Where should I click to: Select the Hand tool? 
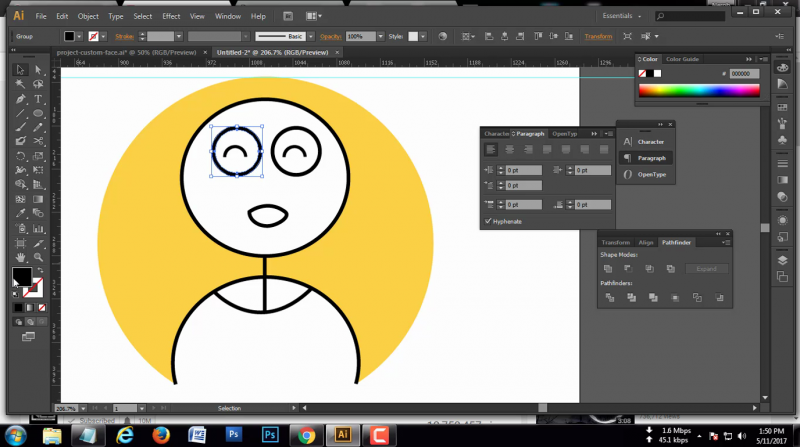21,256
